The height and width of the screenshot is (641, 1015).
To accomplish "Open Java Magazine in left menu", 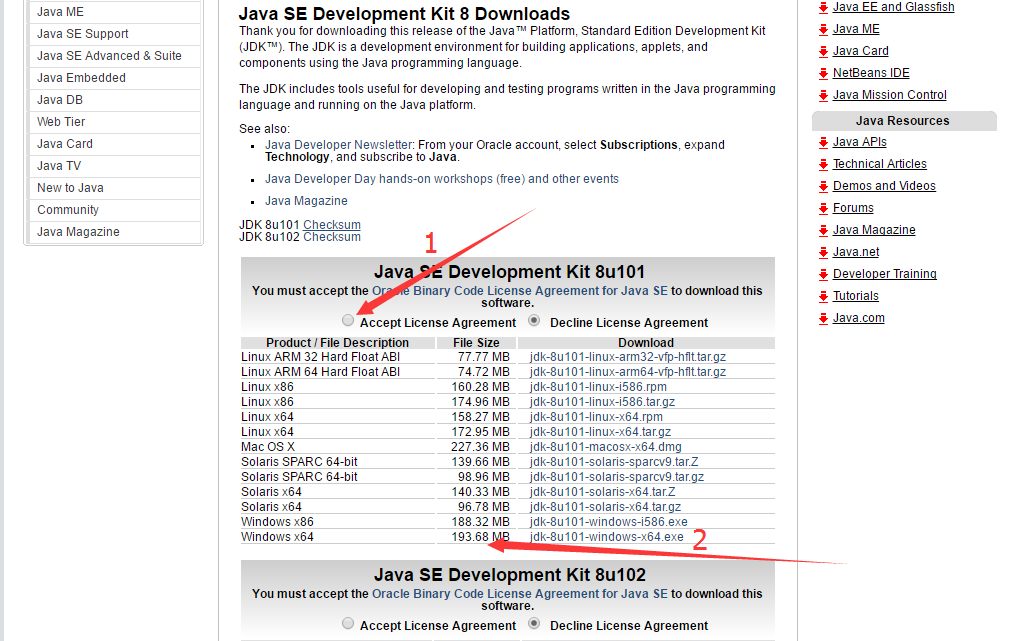I will click(x=115, y=232).
